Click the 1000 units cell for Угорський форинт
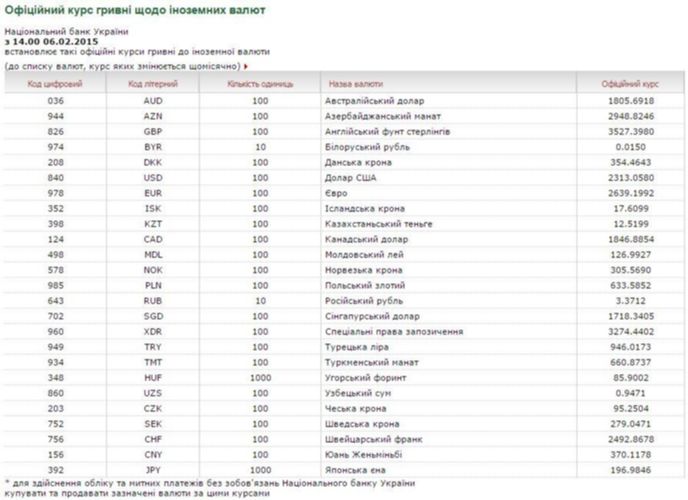 coord(260,378)
